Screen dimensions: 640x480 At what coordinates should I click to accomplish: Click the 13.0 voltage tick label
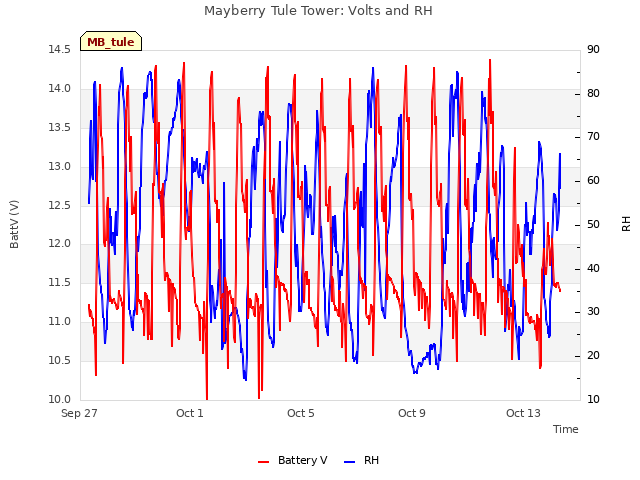tap(60, 166)
